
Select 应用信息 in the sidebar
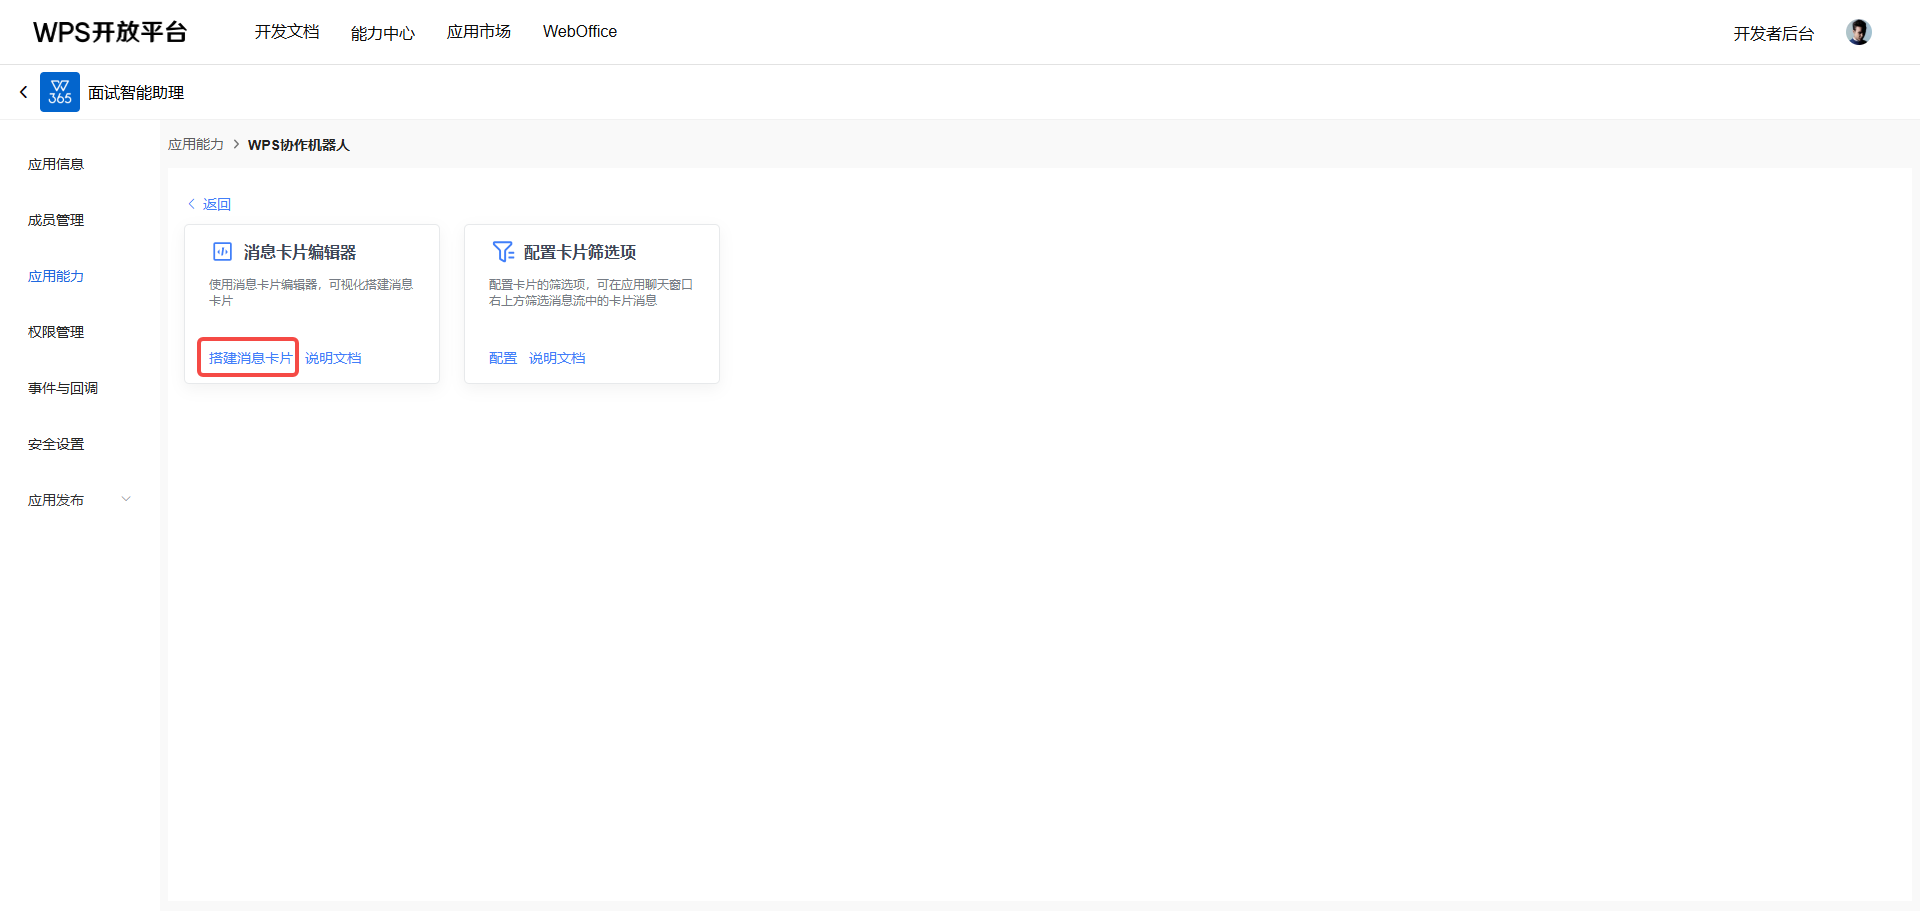click(56, 164)
